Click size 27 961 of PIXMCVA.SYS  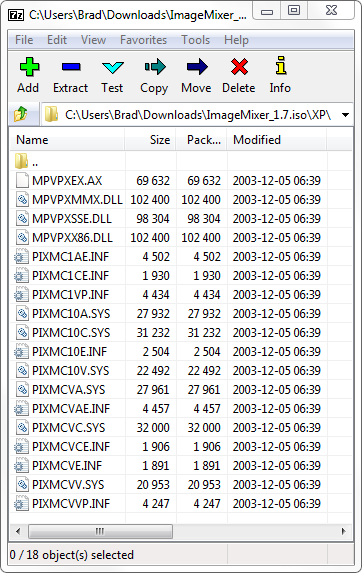coord(153,389)
